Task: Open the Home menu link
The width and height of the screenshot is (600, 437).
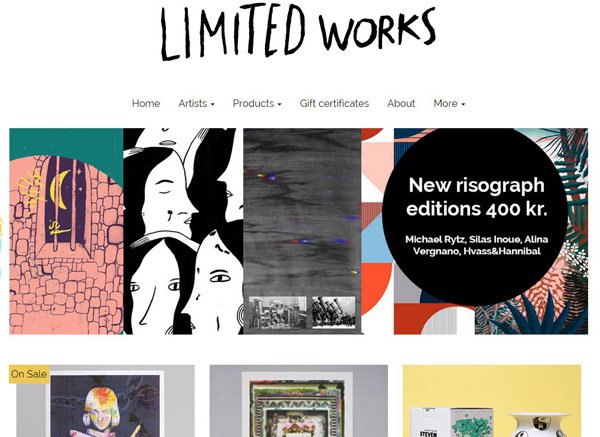Action: [146, 103]
